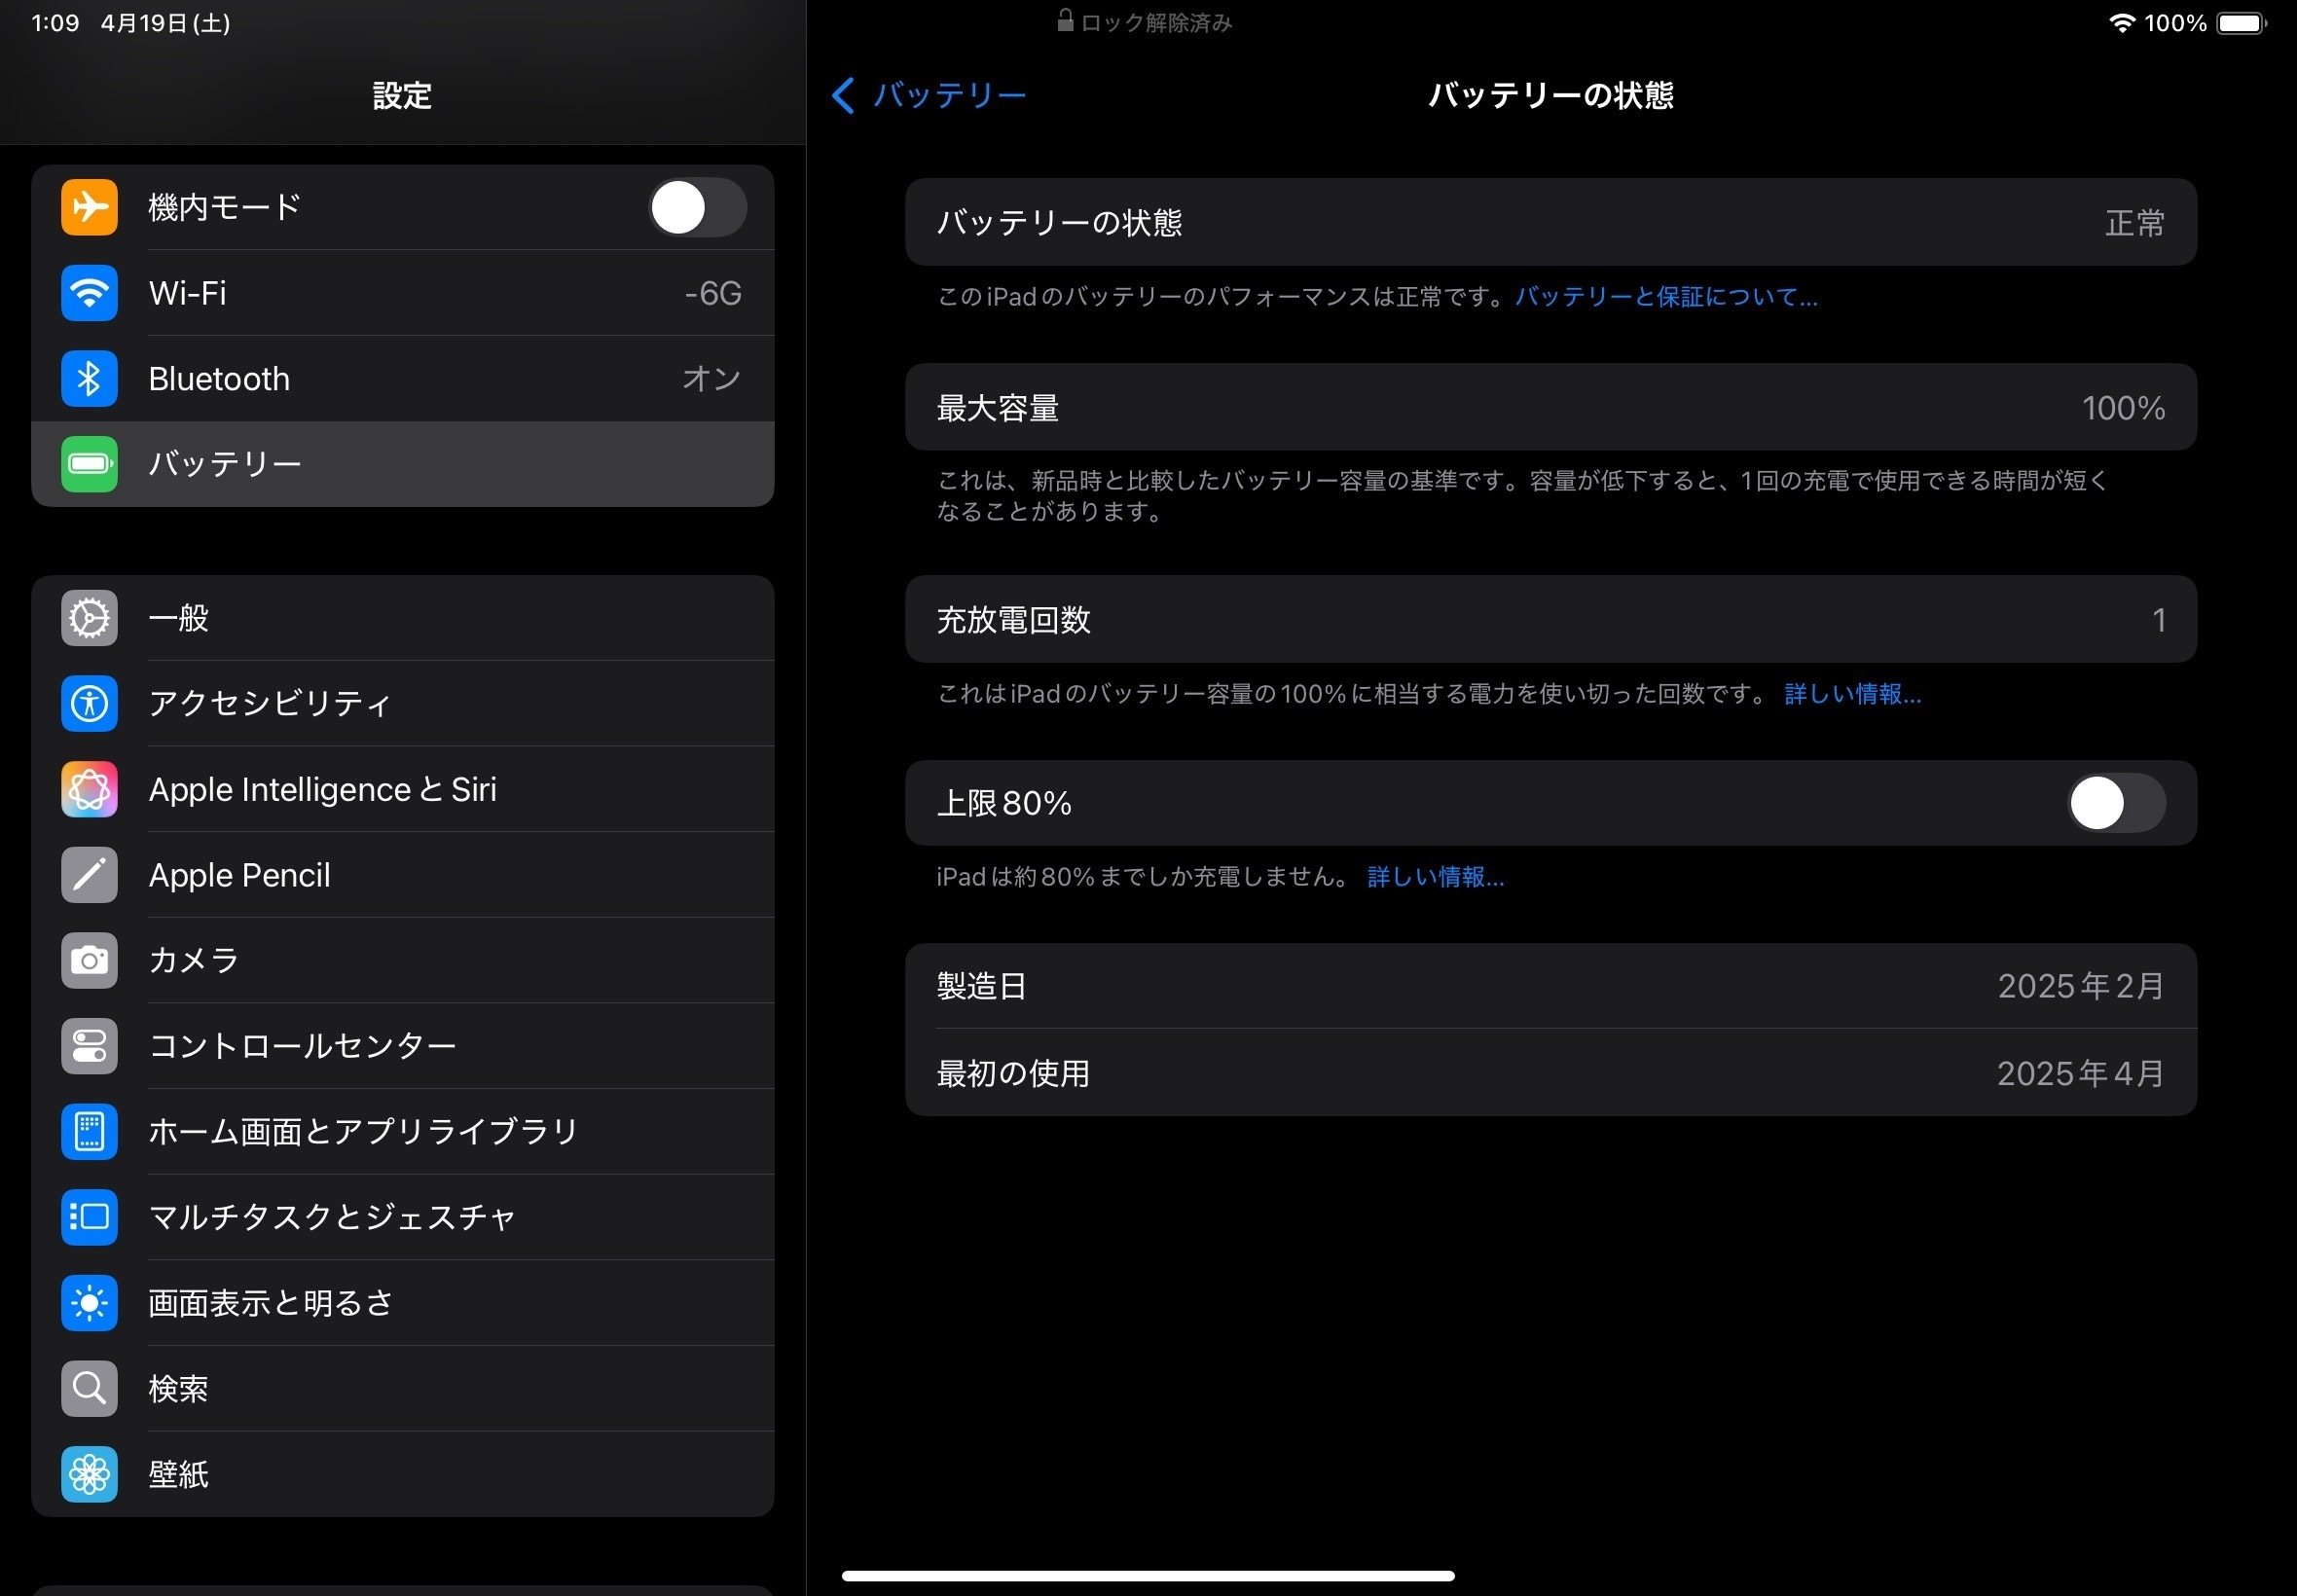Open 壁紙 via the wallpaper icon
Image resolution: width=2297 pixels, height=1596 pixels.
[89, 1474]
